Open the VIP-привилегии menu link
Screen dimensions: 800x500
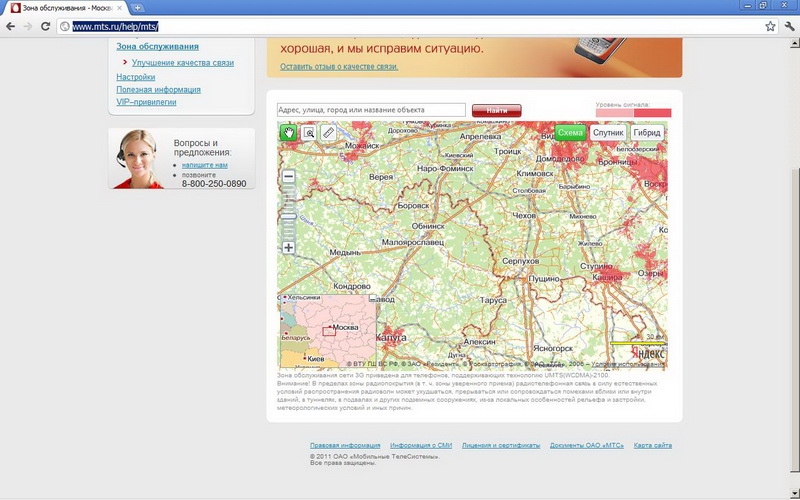click(146, 102)
